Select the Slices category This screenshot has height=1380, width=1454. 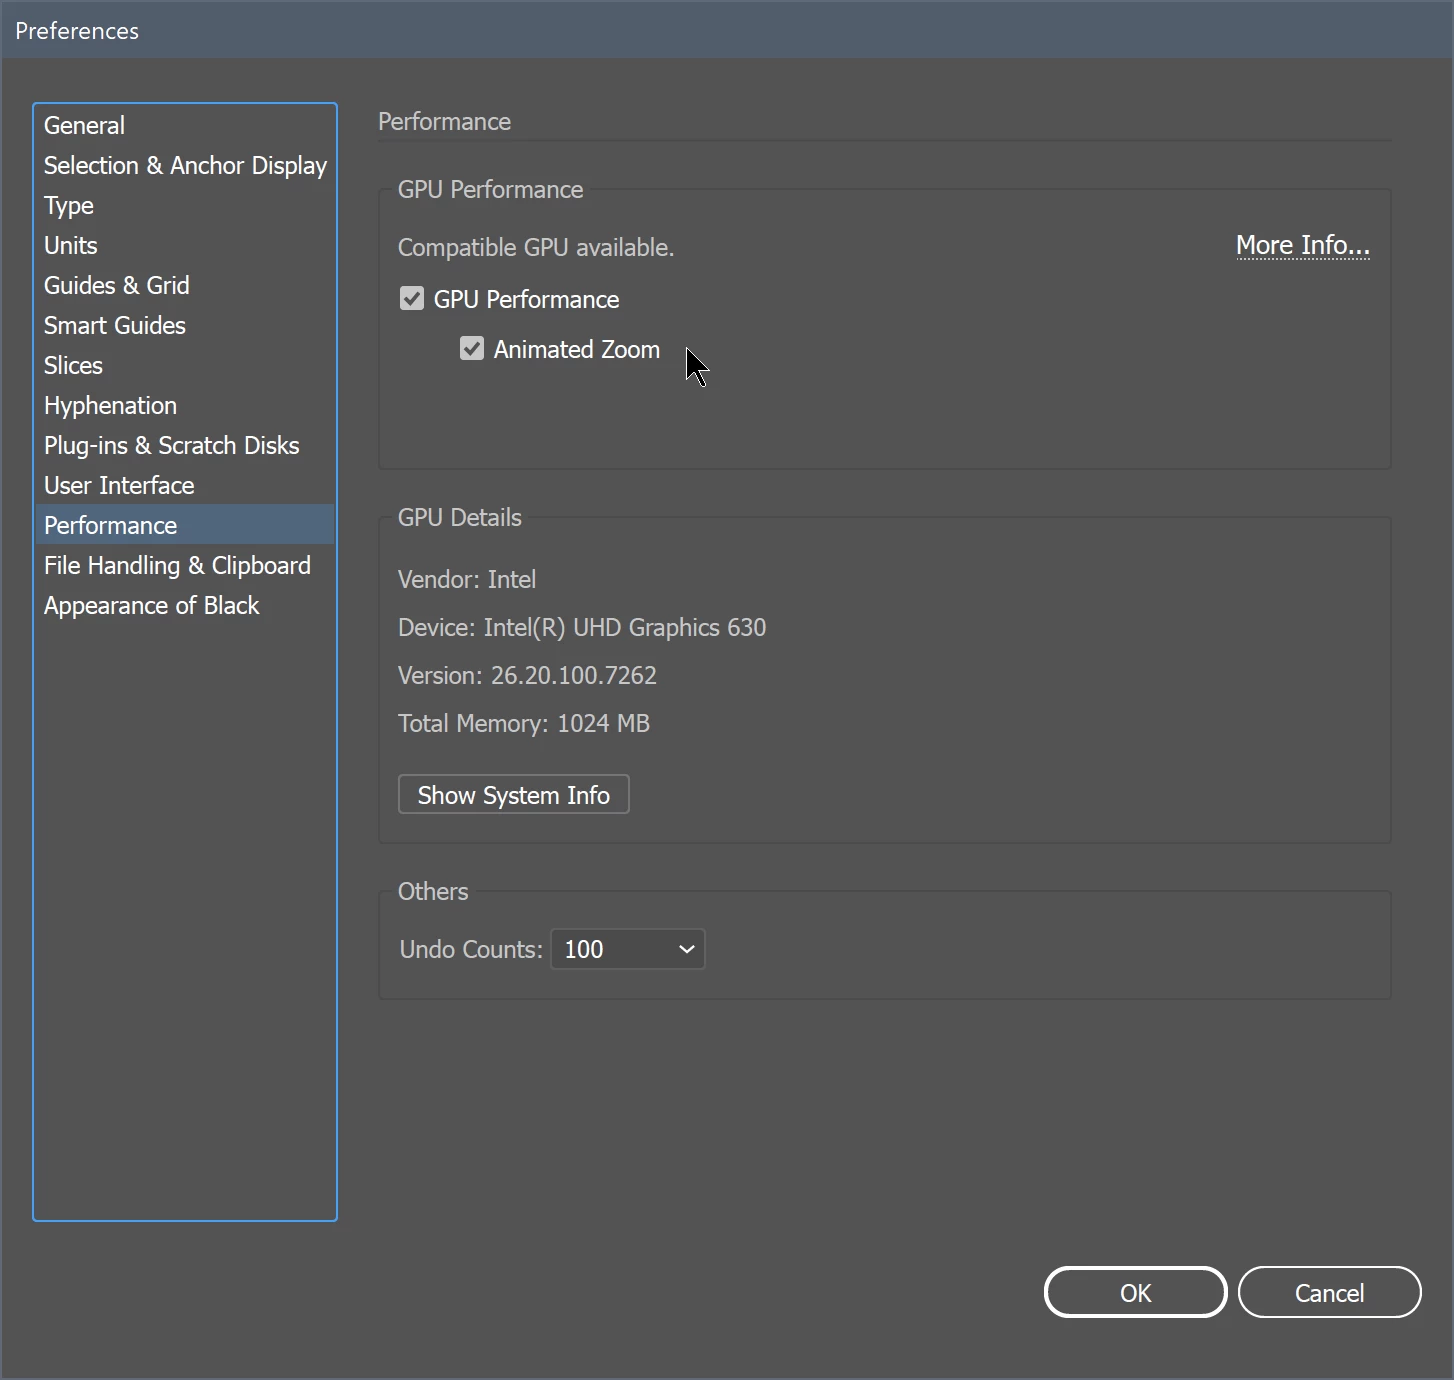[x=185, y=365]
